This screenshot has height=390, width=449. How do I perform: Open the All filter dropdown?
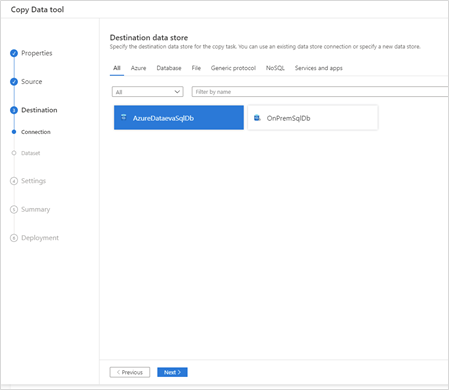(147, 92)
